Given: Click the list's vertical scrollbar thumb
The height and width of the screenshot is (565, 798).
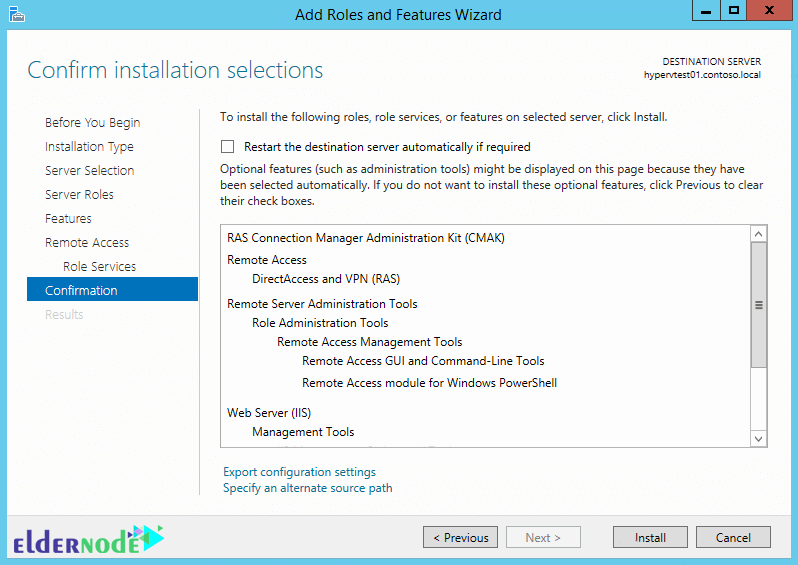Looking at the screenshot, I should pos(758,305).
